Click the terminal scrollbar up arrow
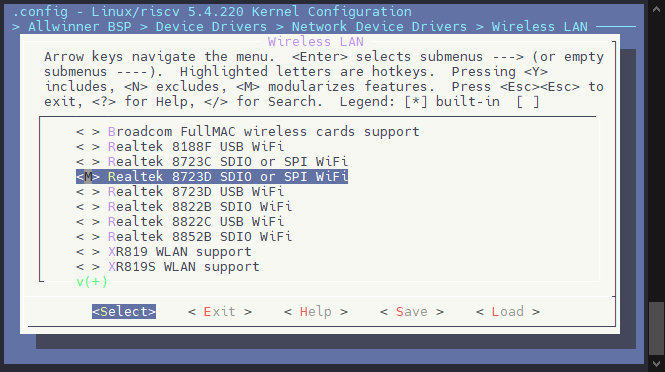Screen dimensions: 665x372 click(656, 8)
